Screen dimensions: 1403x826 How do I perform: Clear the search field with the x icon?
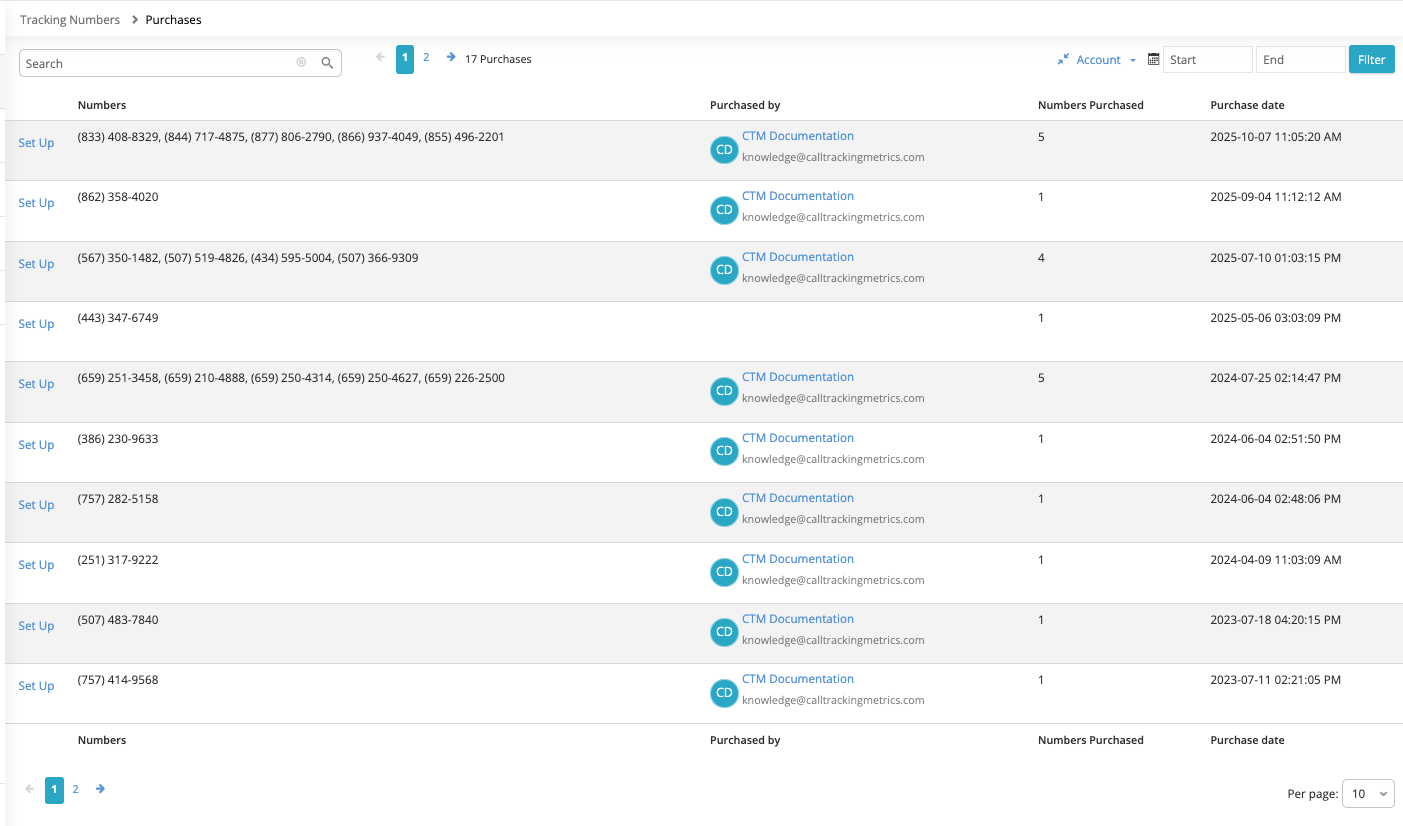click(301, 63)
